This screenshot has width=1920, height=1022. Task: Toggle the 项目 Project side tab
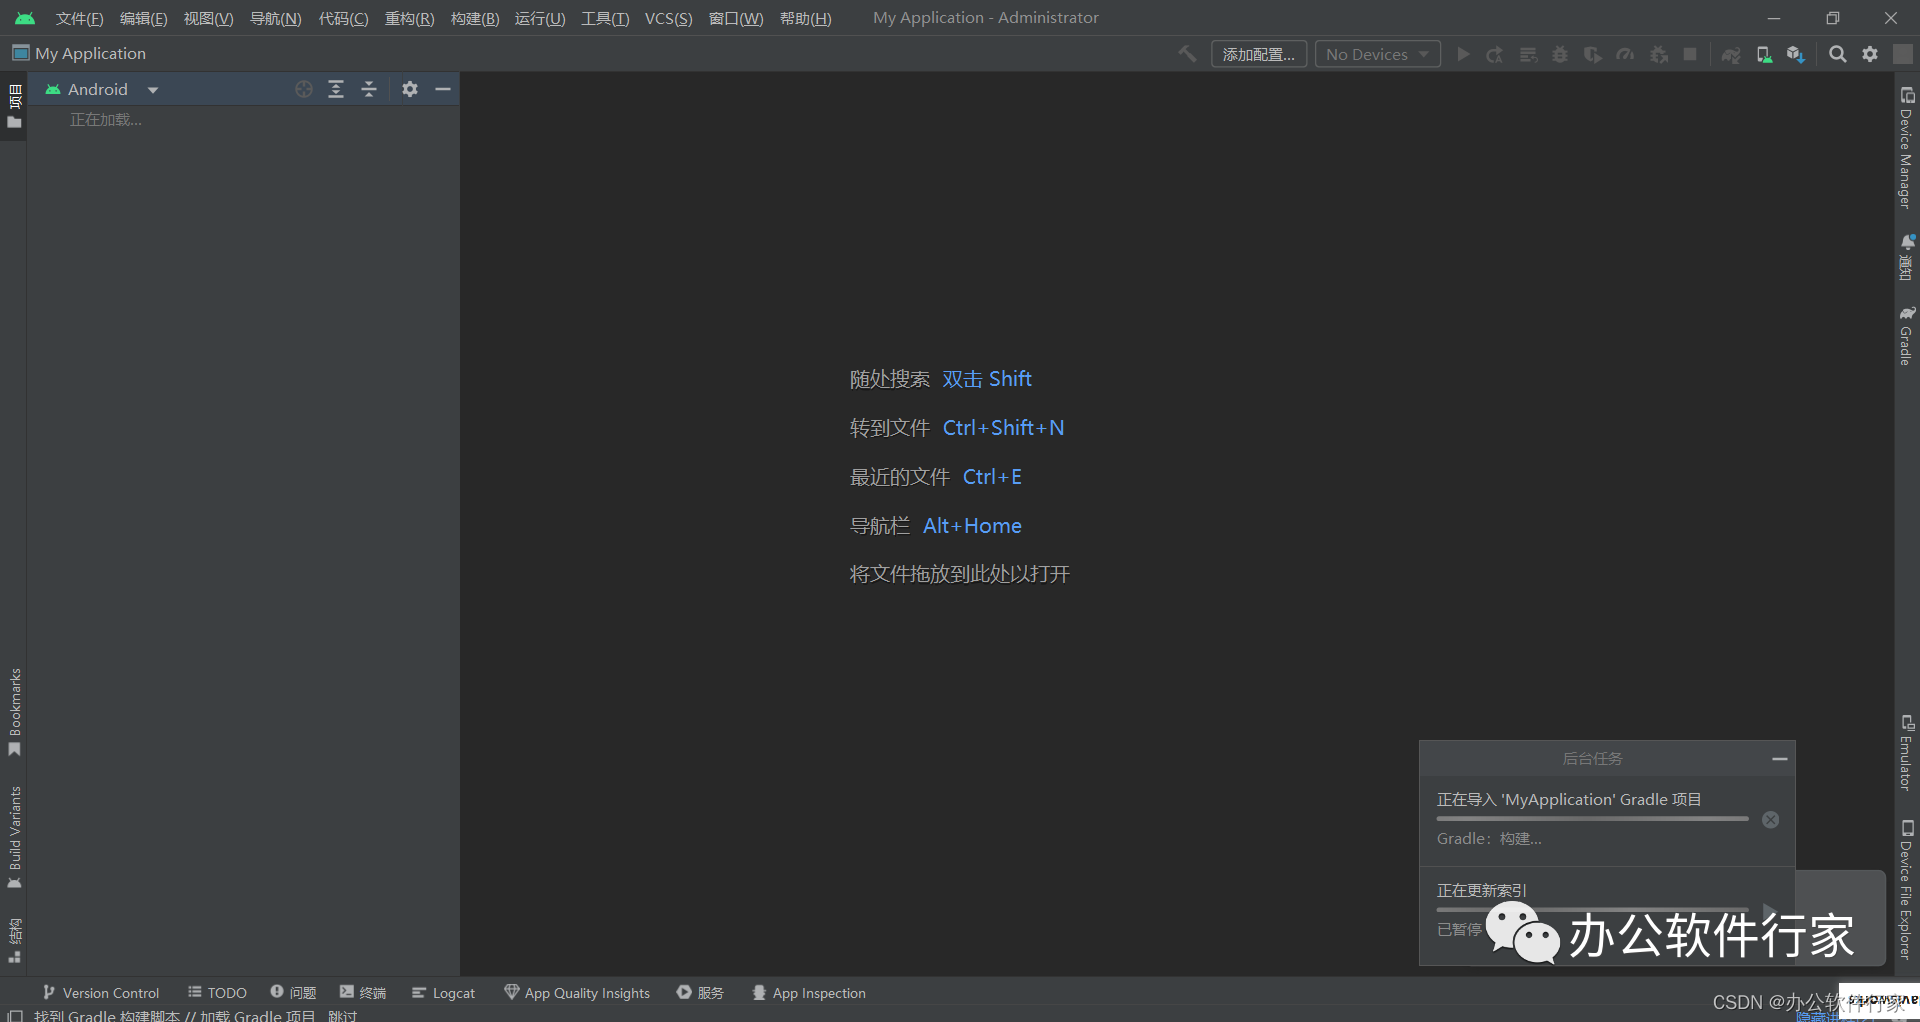(x=14, y=106)
